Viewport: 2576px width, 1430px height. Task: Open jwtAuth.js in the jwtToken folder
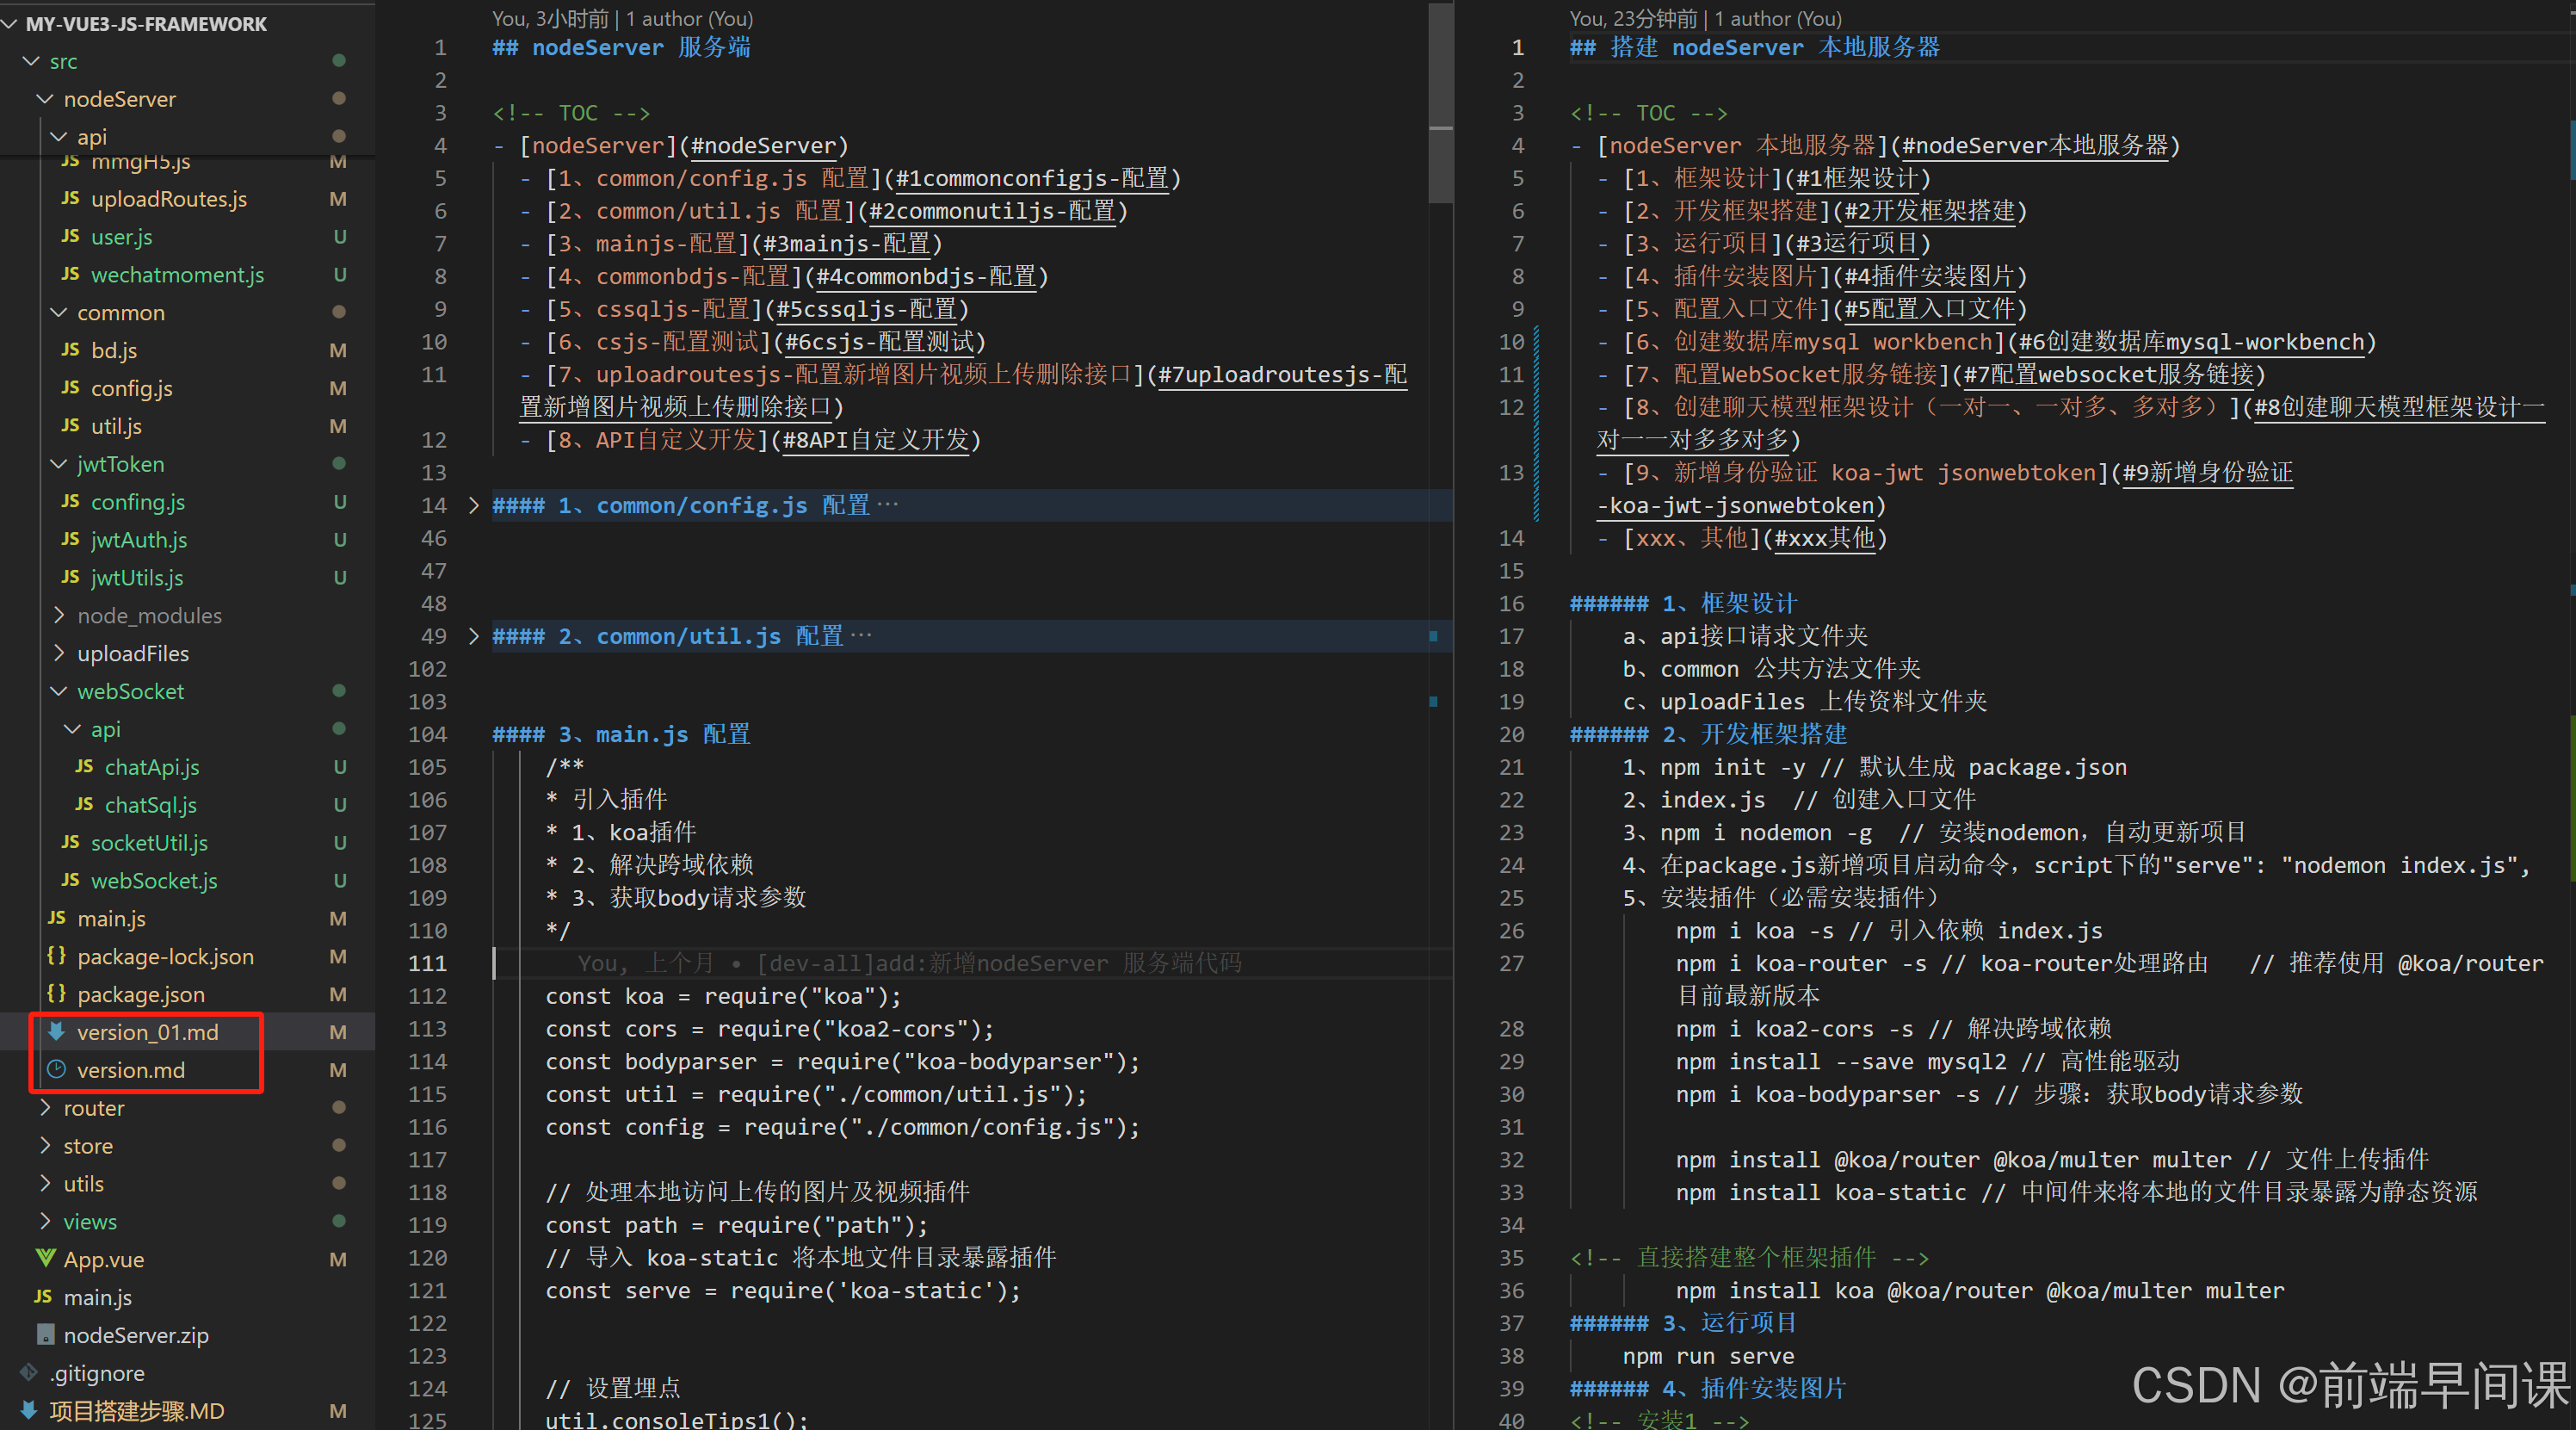click(x=139, y=540)
